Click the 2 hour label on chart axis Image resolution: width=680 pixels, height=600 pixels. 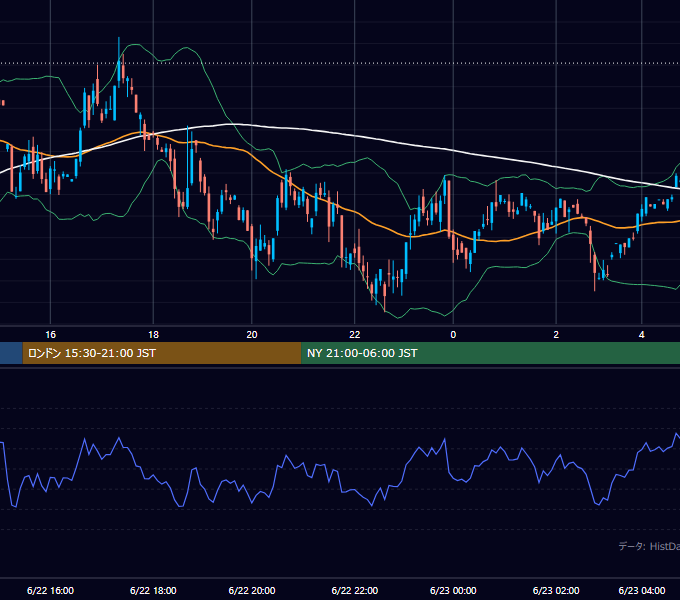[556, 335]
